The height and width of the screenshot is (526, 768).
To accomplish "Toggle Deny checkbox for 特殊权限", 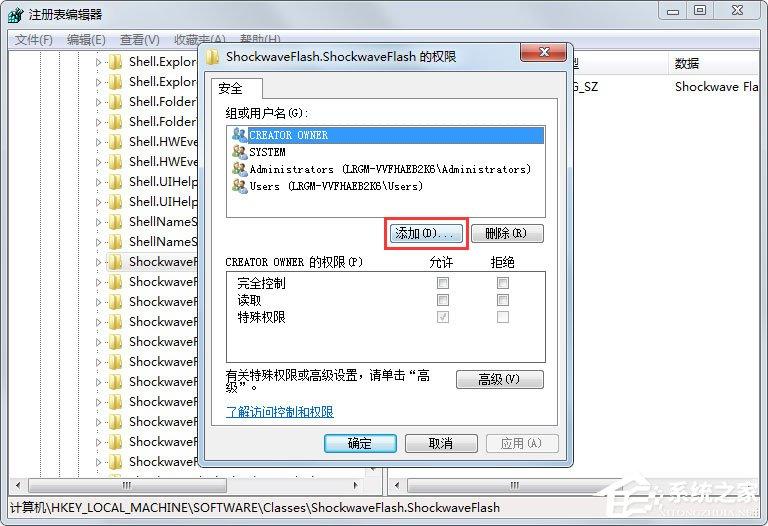I will pyautogui.click(x=503, y=317).
